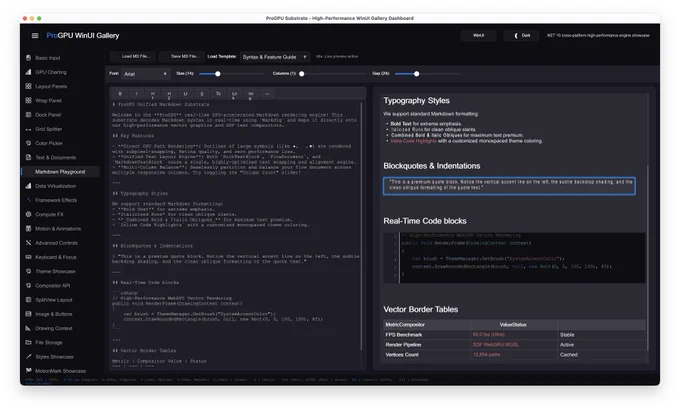Open the Grid Splitter sidebar icon
This screenshot has width=680, height=412.
[28, 129]
